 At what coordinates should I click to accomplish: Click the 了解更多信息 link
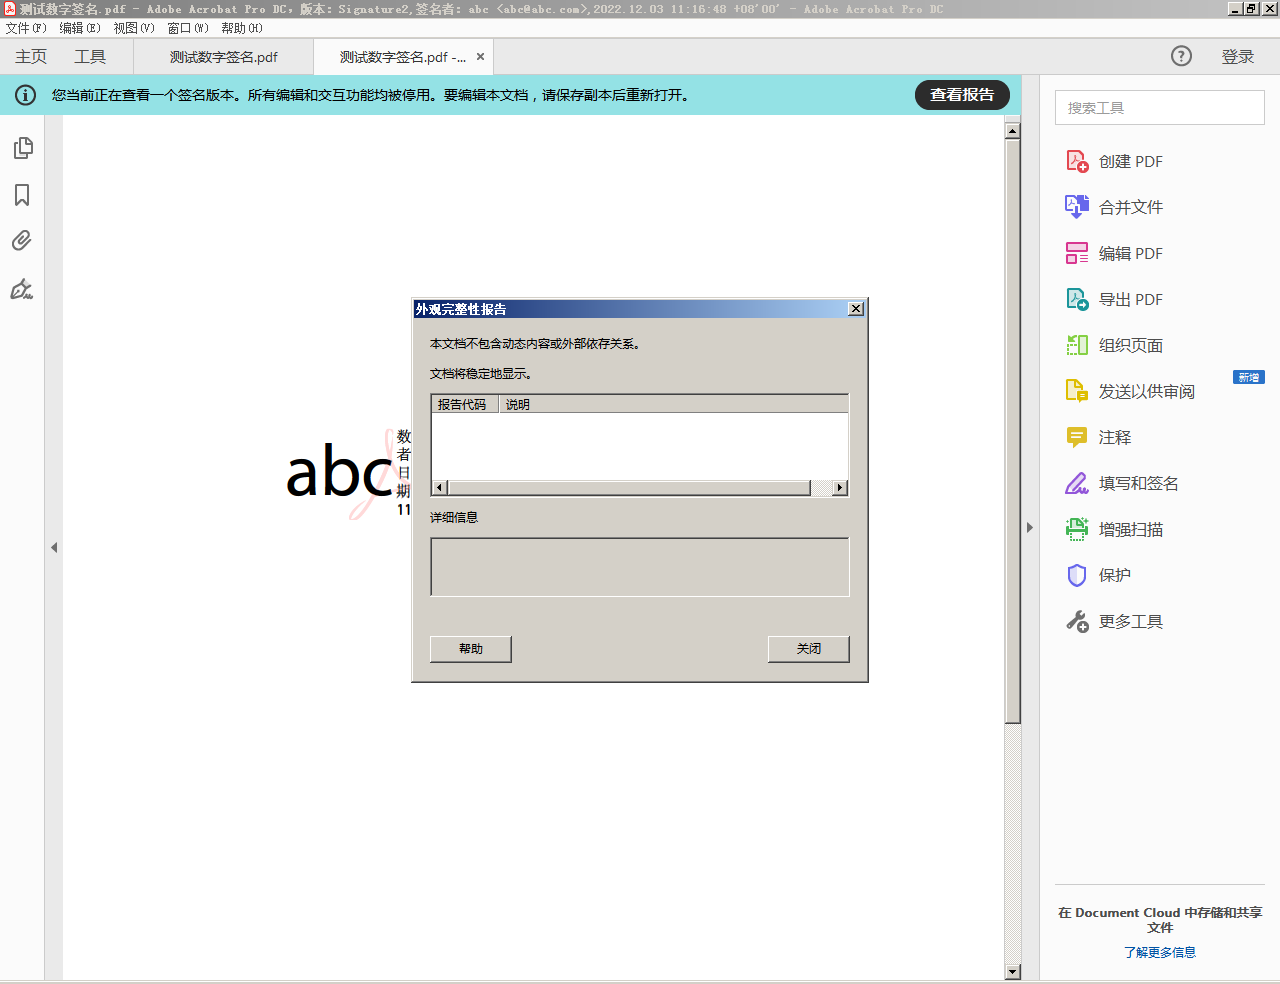point(1159,952)
